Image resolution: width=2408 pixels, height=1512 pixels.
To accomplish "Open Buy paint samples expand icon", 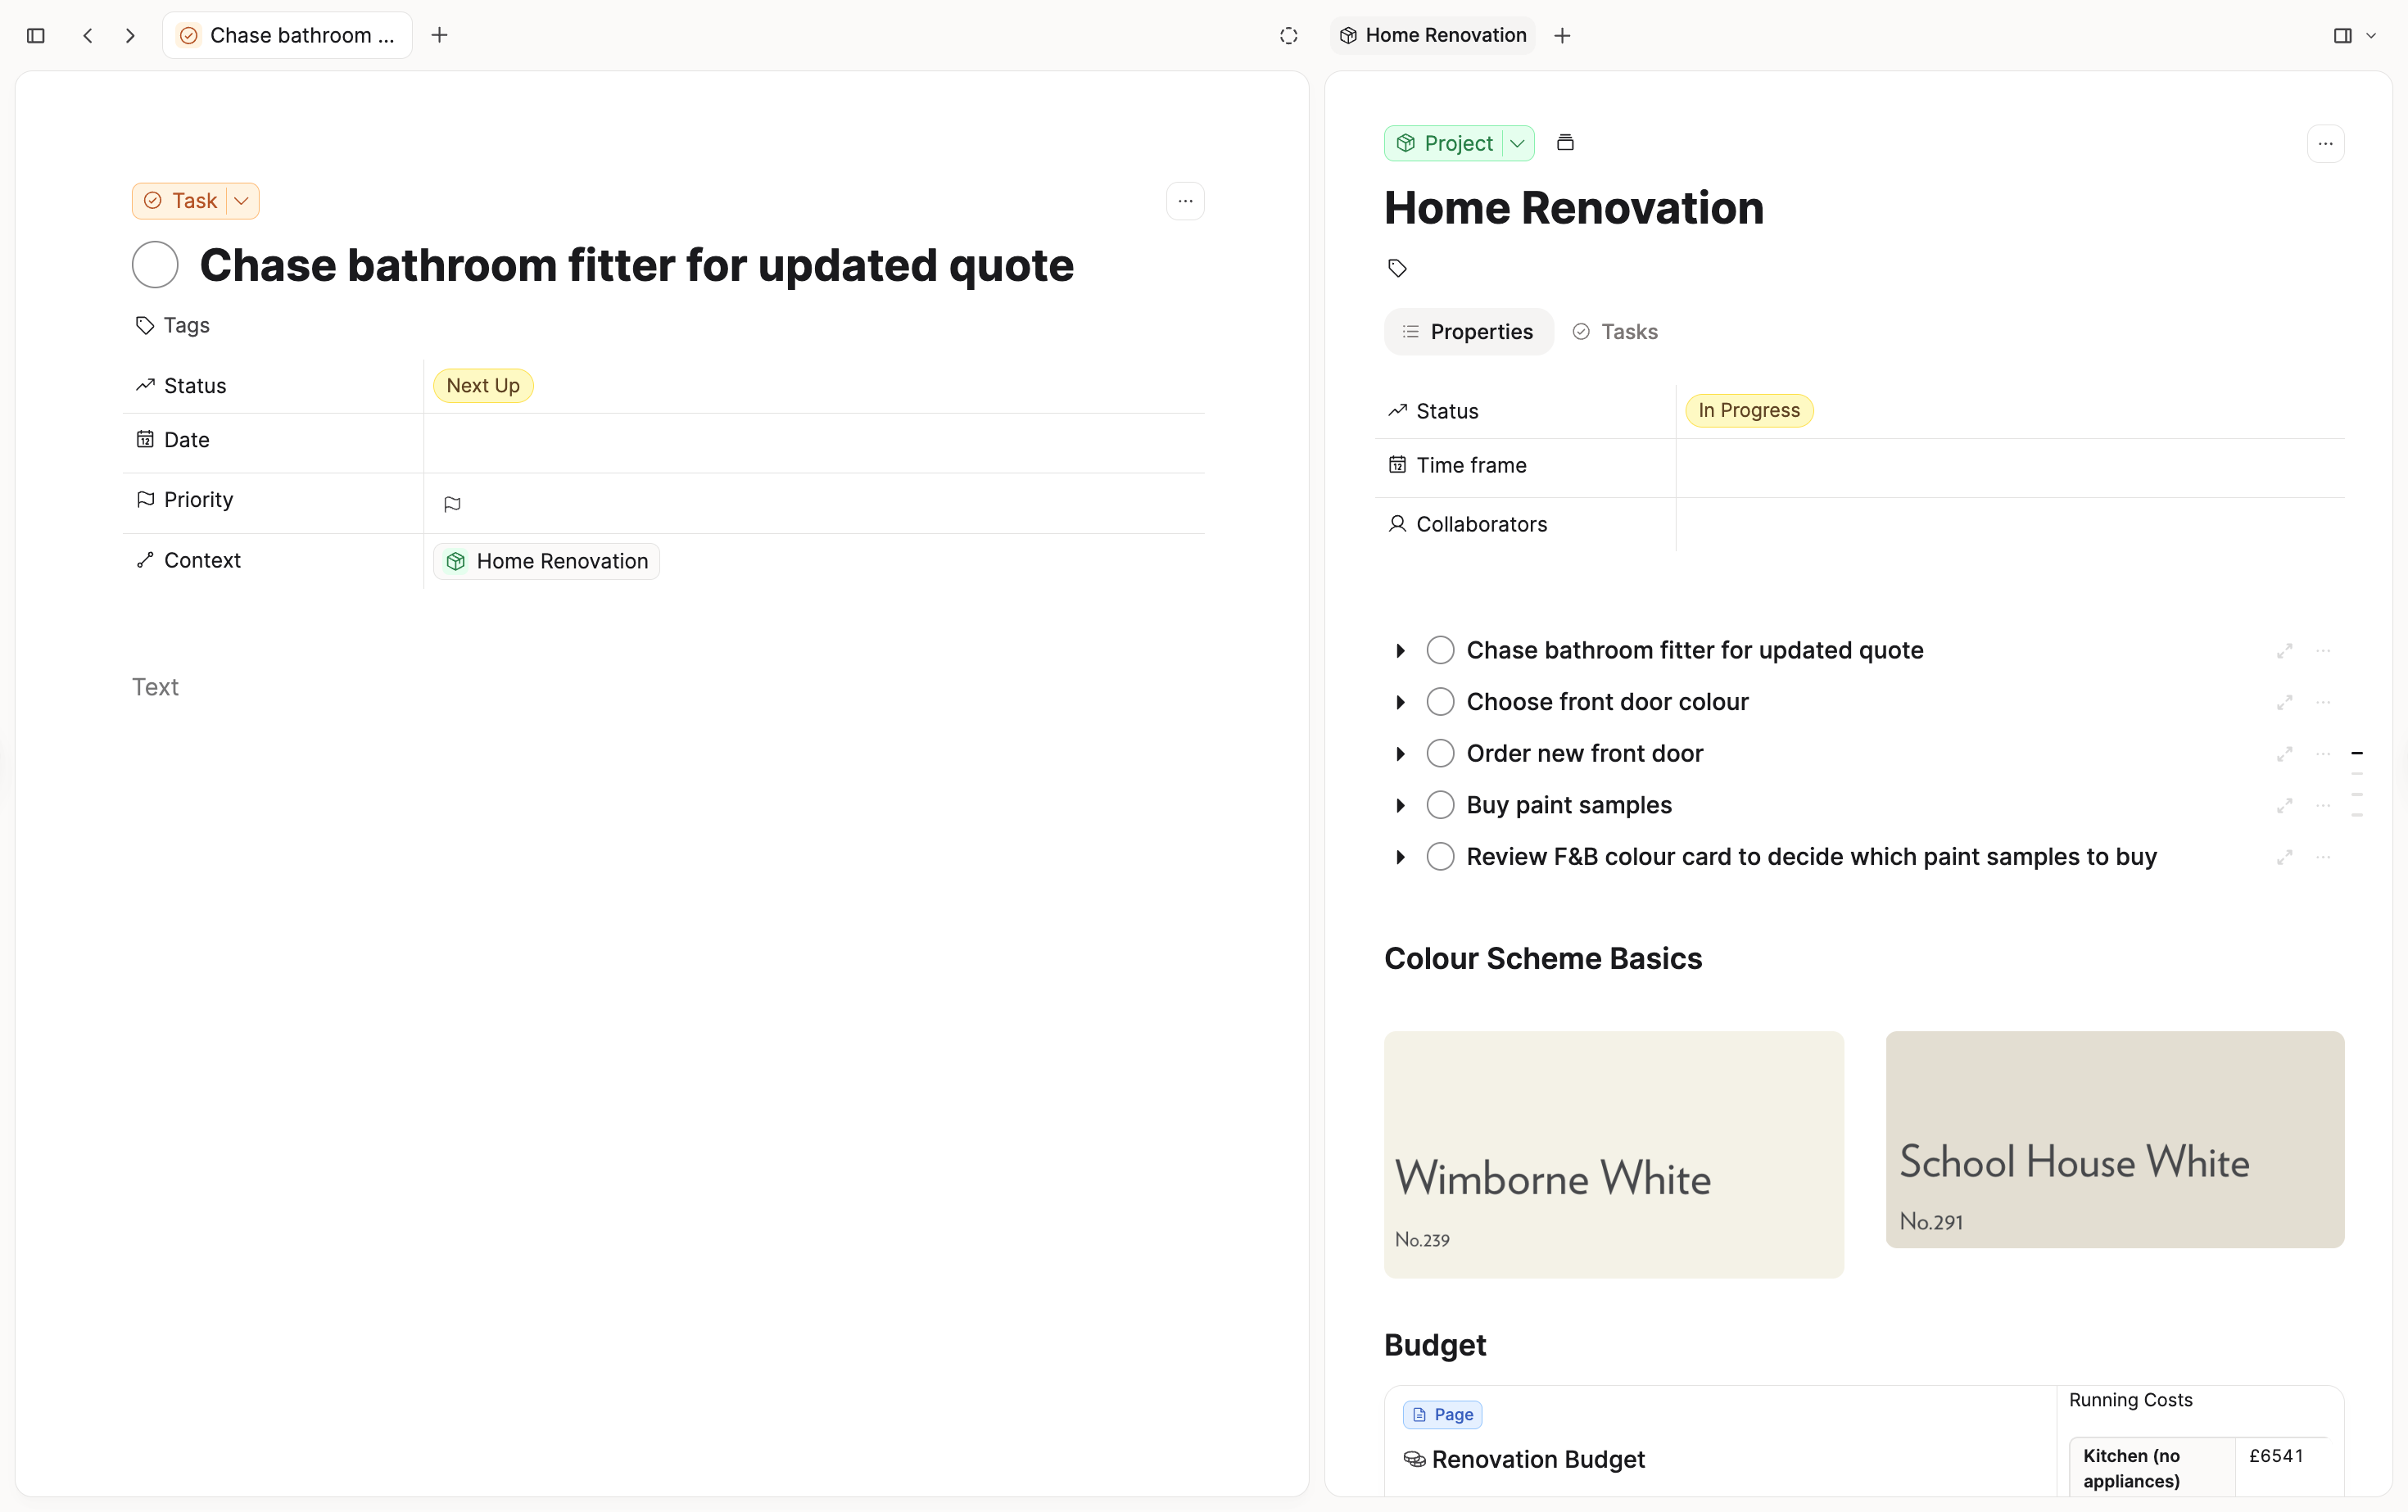I will point(2284,806).
